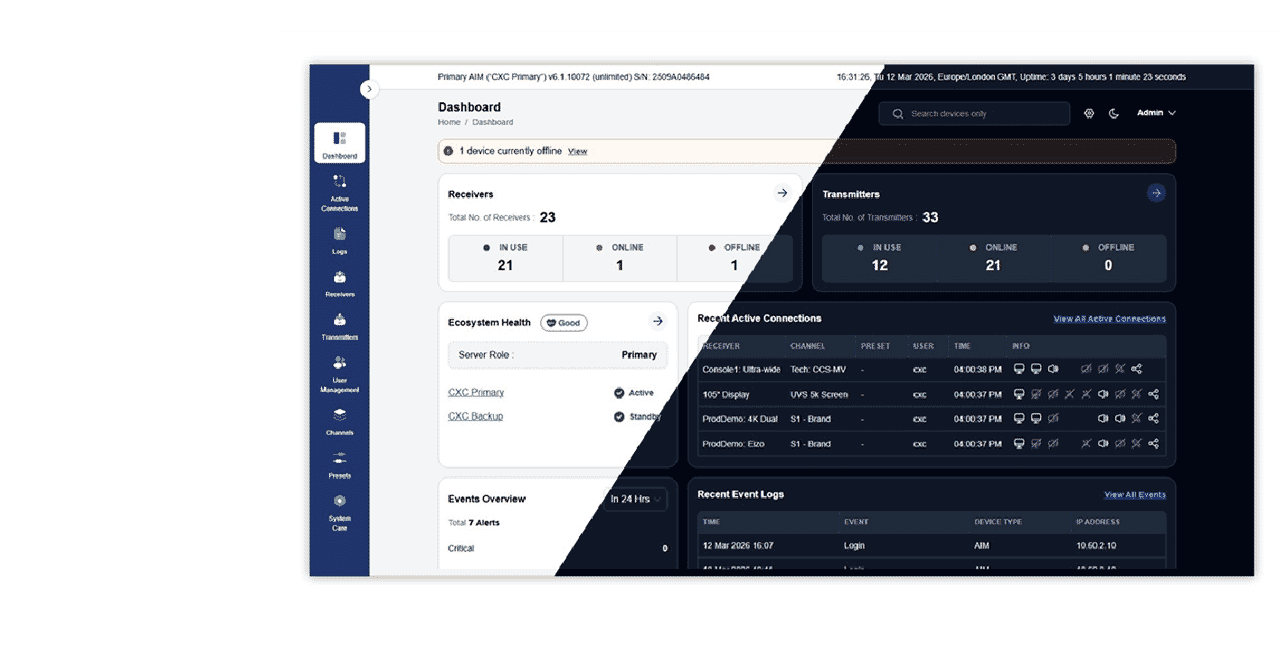1280x649 pixels.
Task: Click share icon in ProdDemo: 4K Dual row
Action: tap(1153, 419)
